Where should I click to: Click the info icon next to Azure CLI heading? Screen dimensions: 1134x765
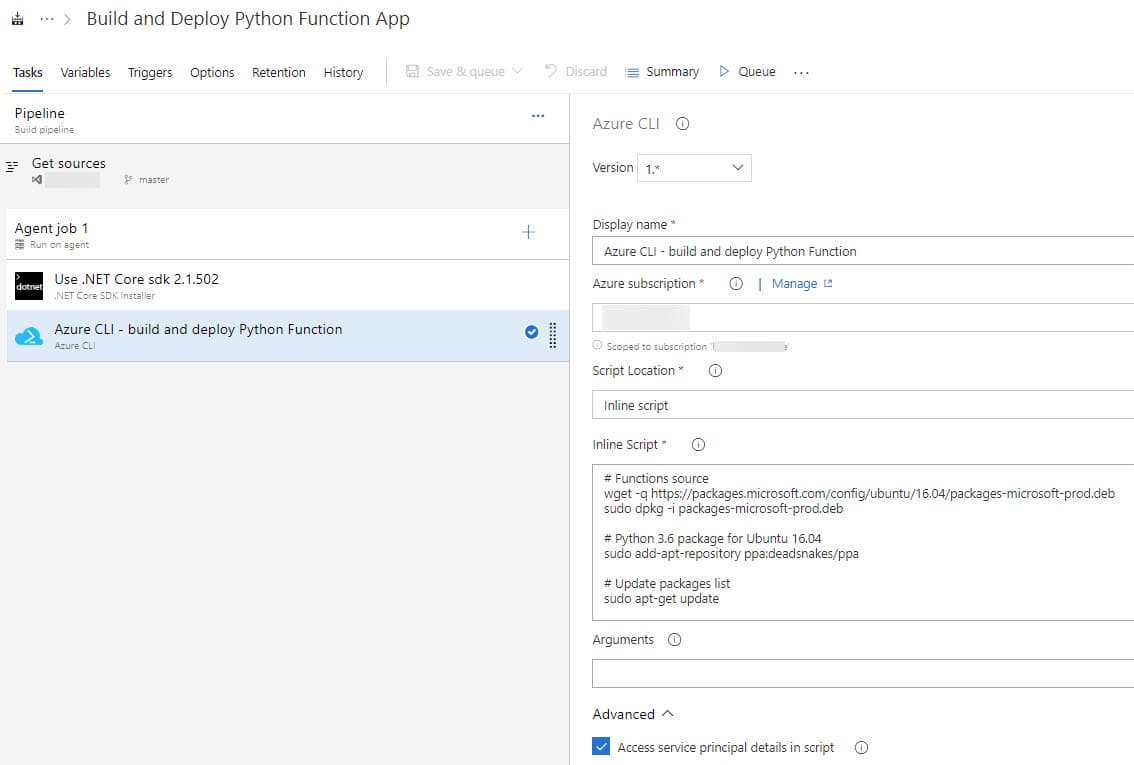680,123
